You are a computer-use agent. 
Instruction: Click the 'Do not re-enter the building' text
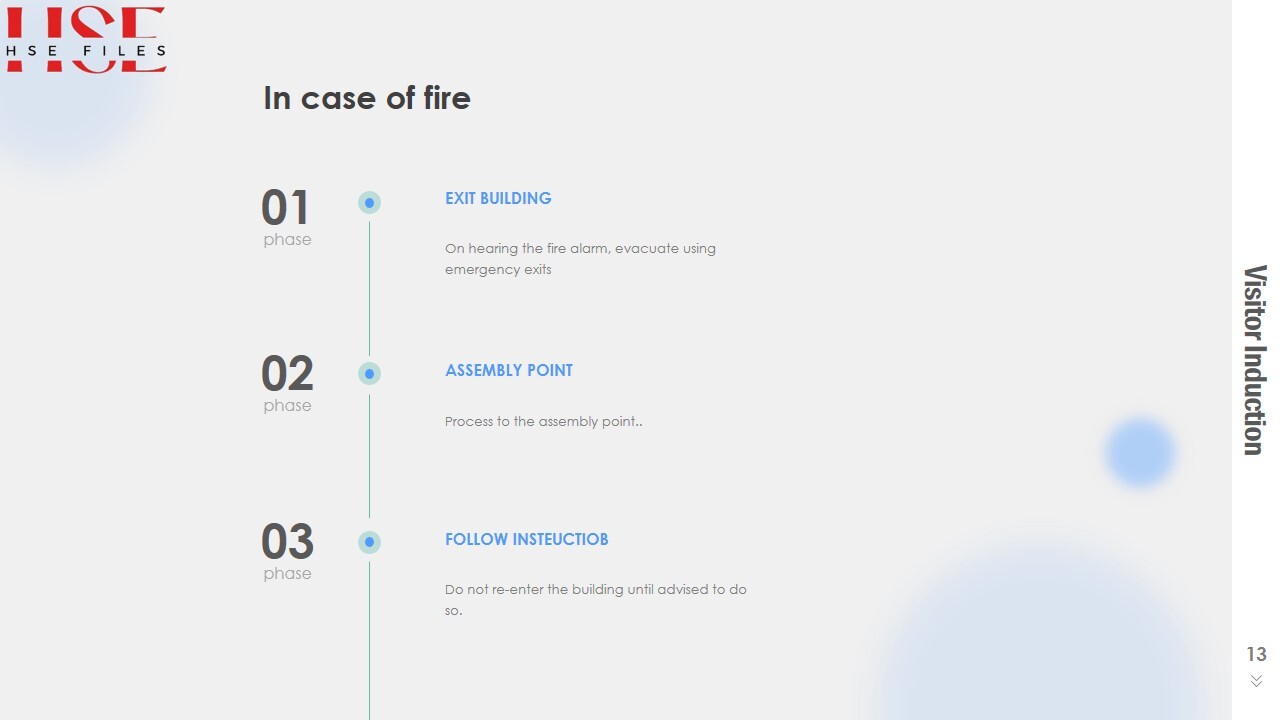pos(595,599)
